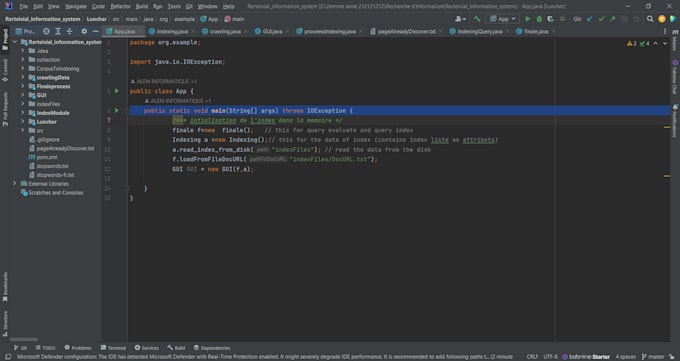Switch to the pageAlreadyDiscover.txt tab
The width and height of the screenshot is (680, 361).
coord(406,31)
